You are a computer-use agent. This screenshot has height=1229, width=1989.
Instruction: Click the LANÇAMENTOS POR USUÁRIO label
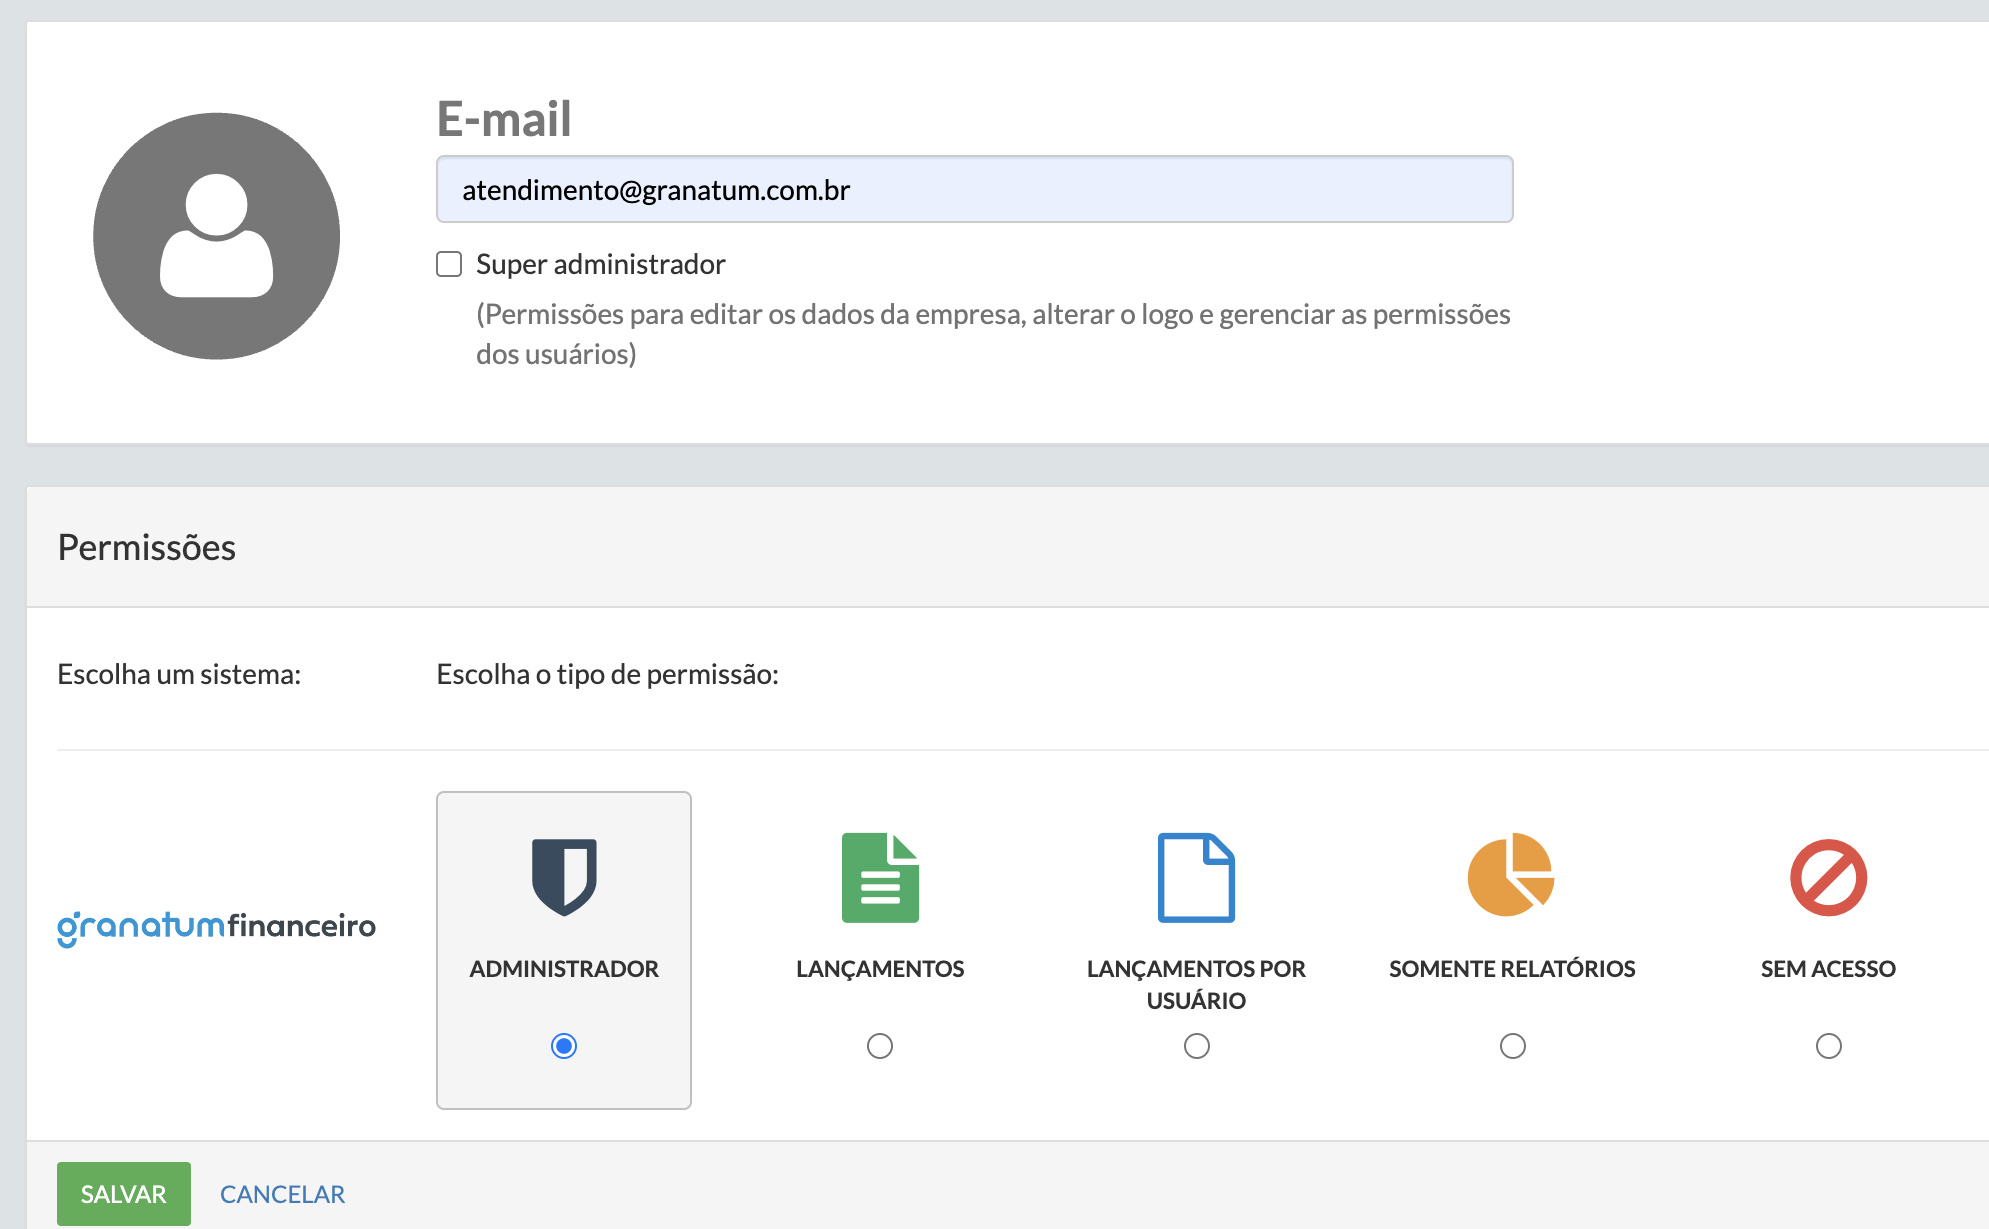[1196, 984]
